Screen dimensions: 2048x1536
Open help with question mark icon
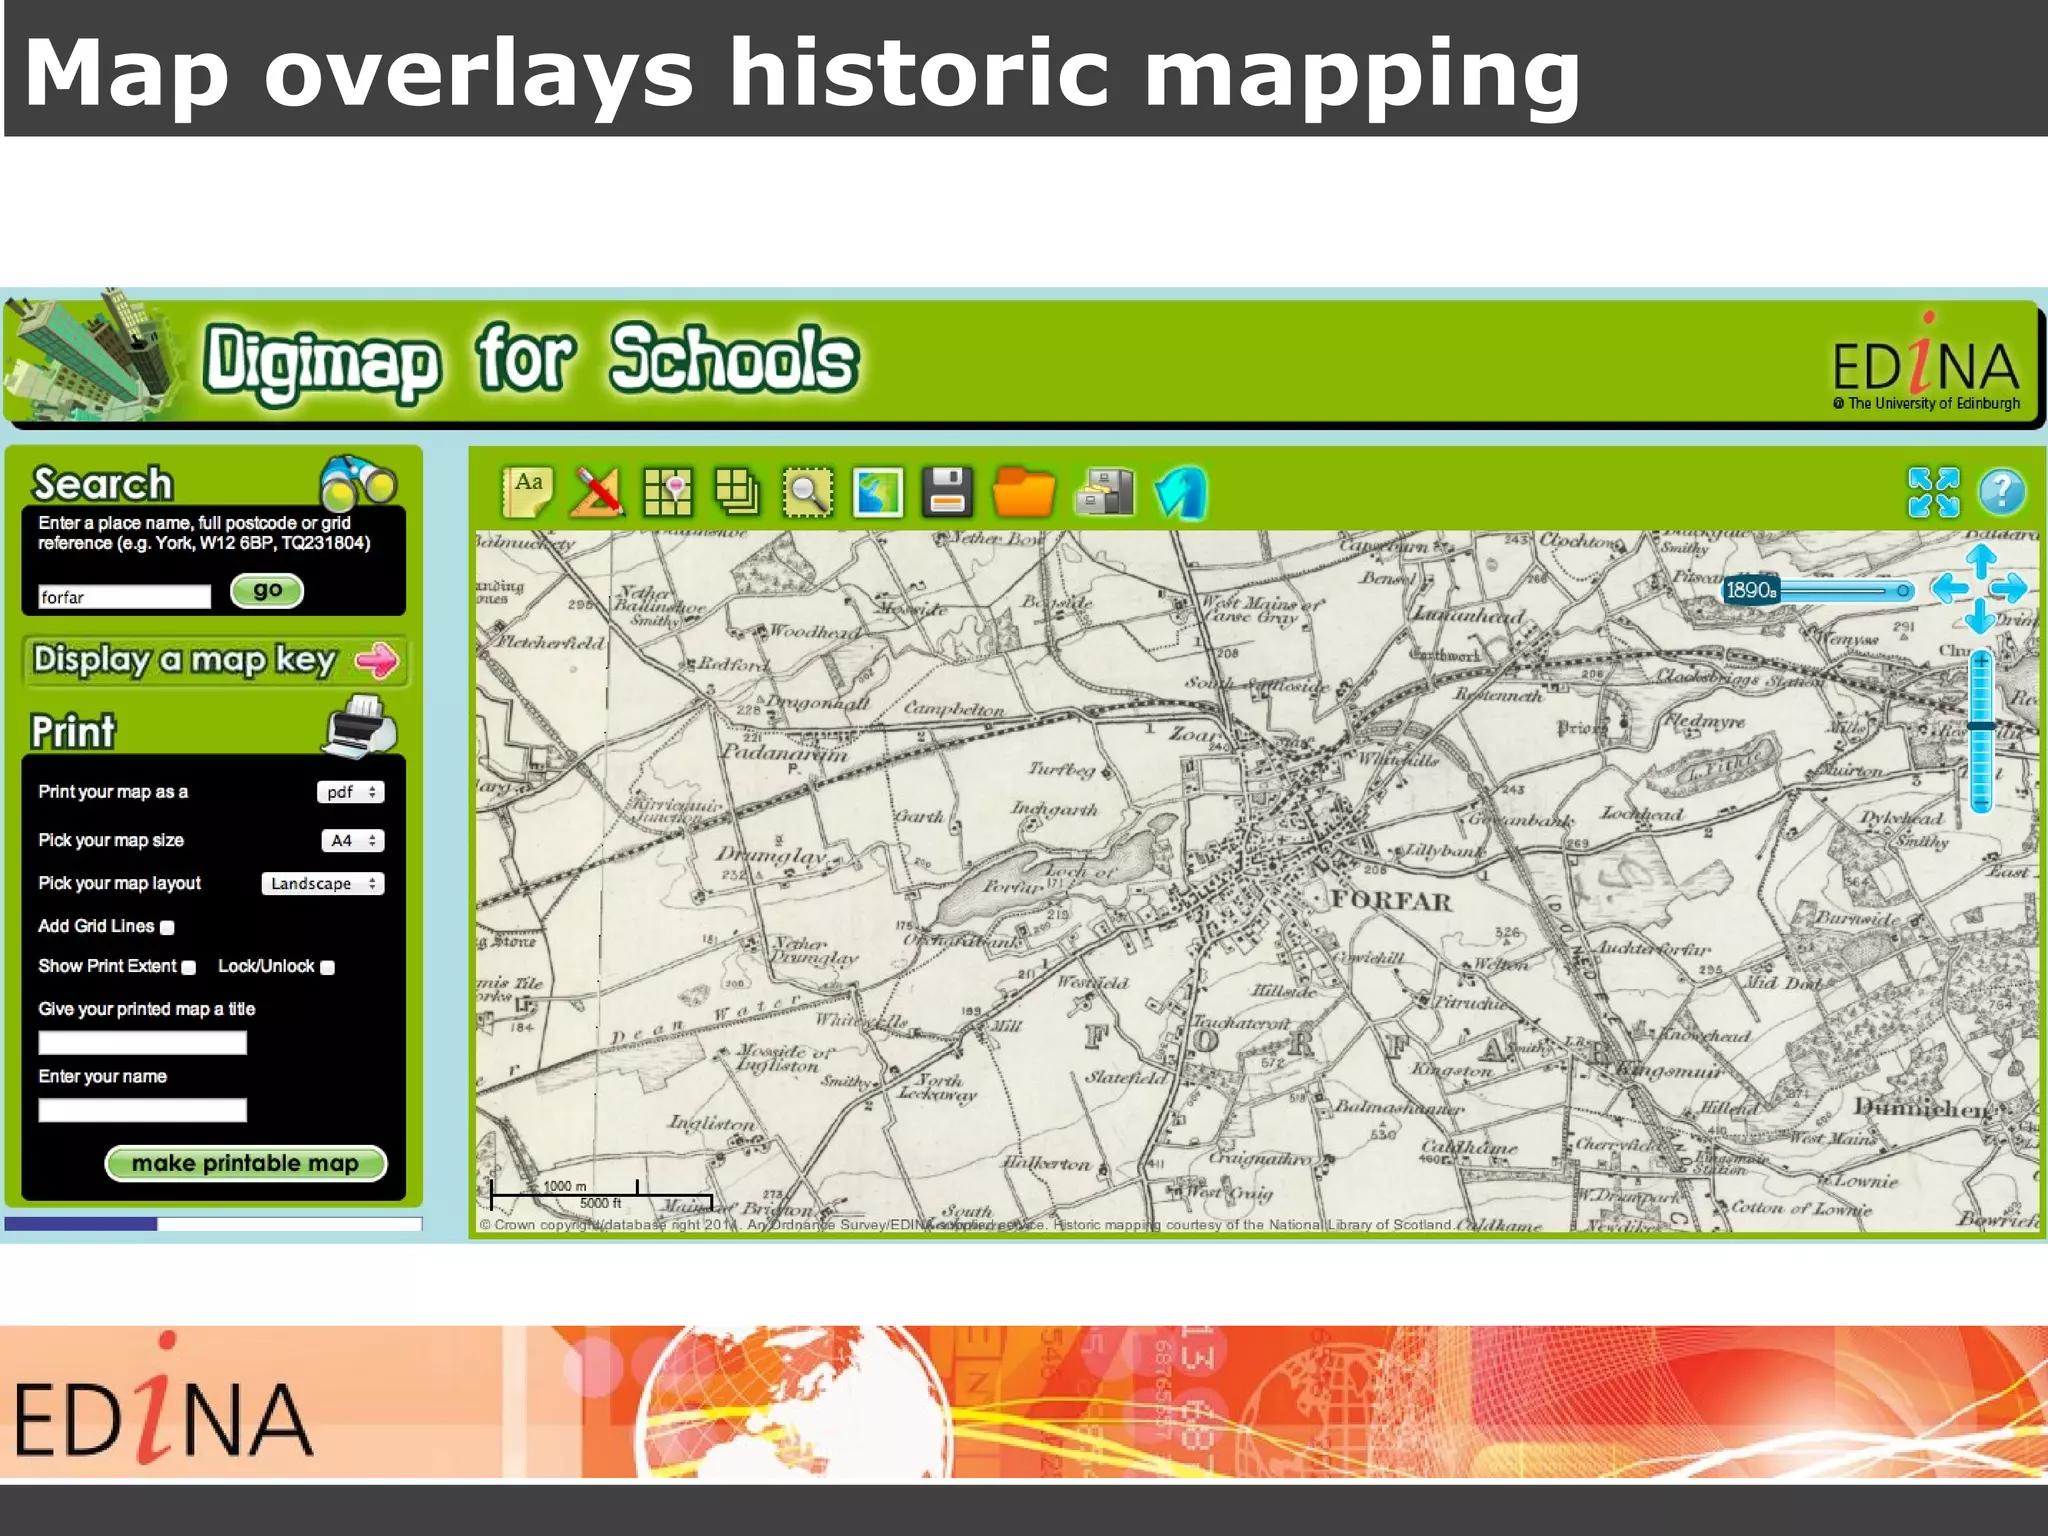(2002, 492)
